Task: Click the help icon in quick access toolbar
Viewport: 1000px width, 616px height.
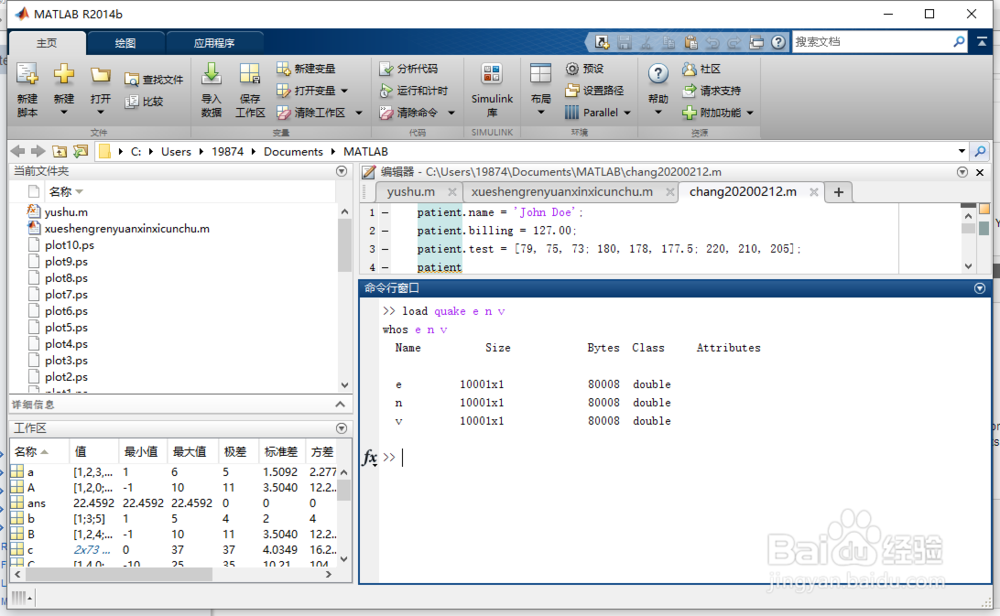Action: [x=778, y=42]
